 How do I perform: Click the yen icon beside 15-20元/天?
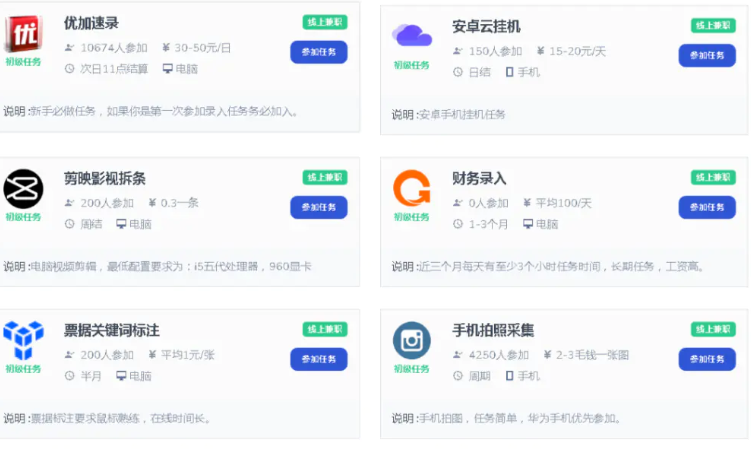point(540,51)
